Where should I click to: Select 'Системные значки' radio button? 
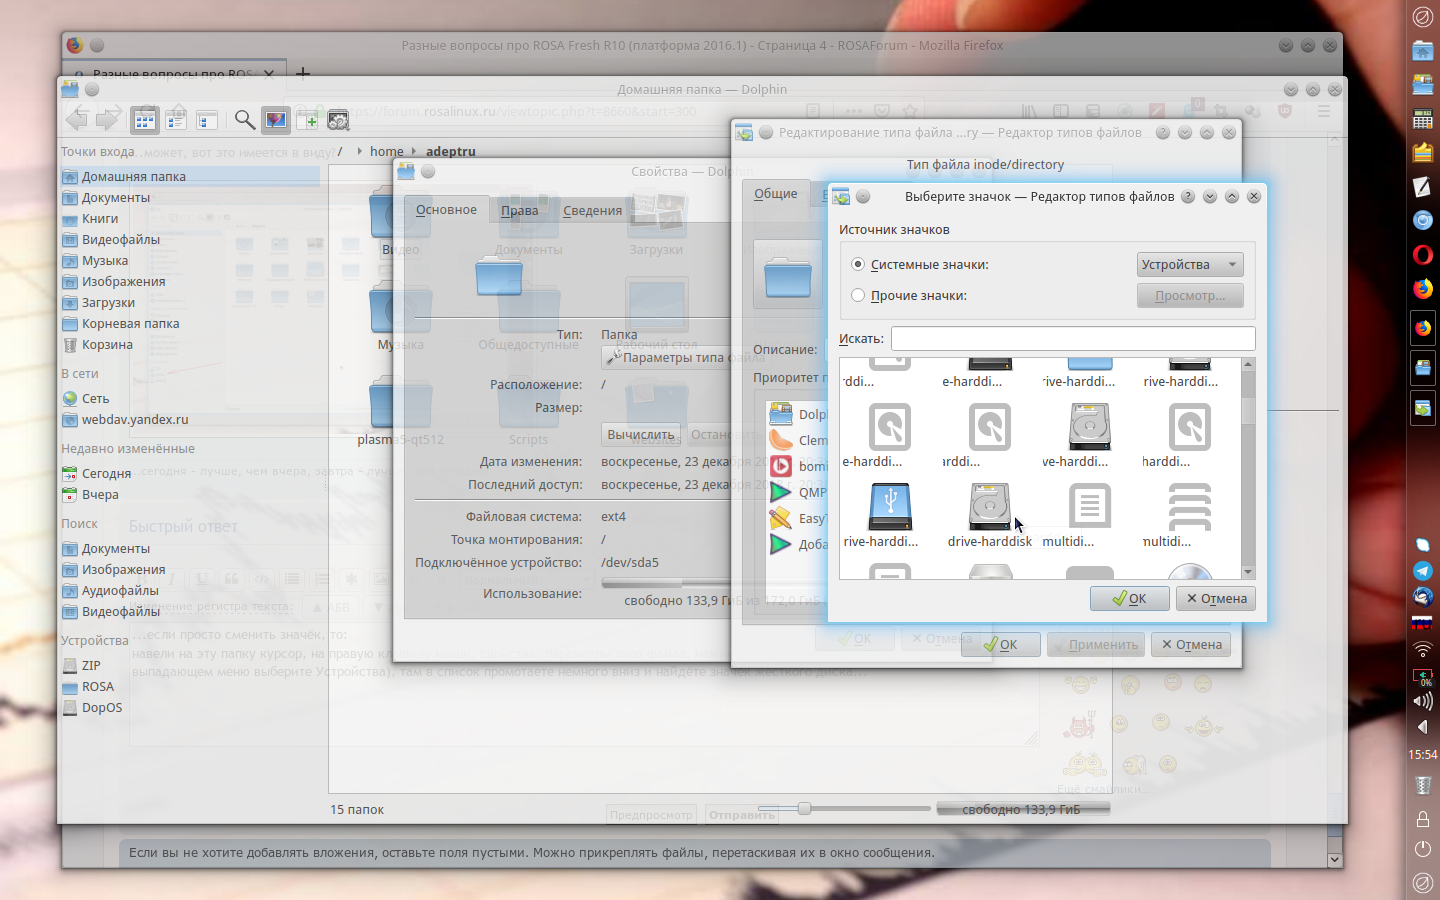858,265
